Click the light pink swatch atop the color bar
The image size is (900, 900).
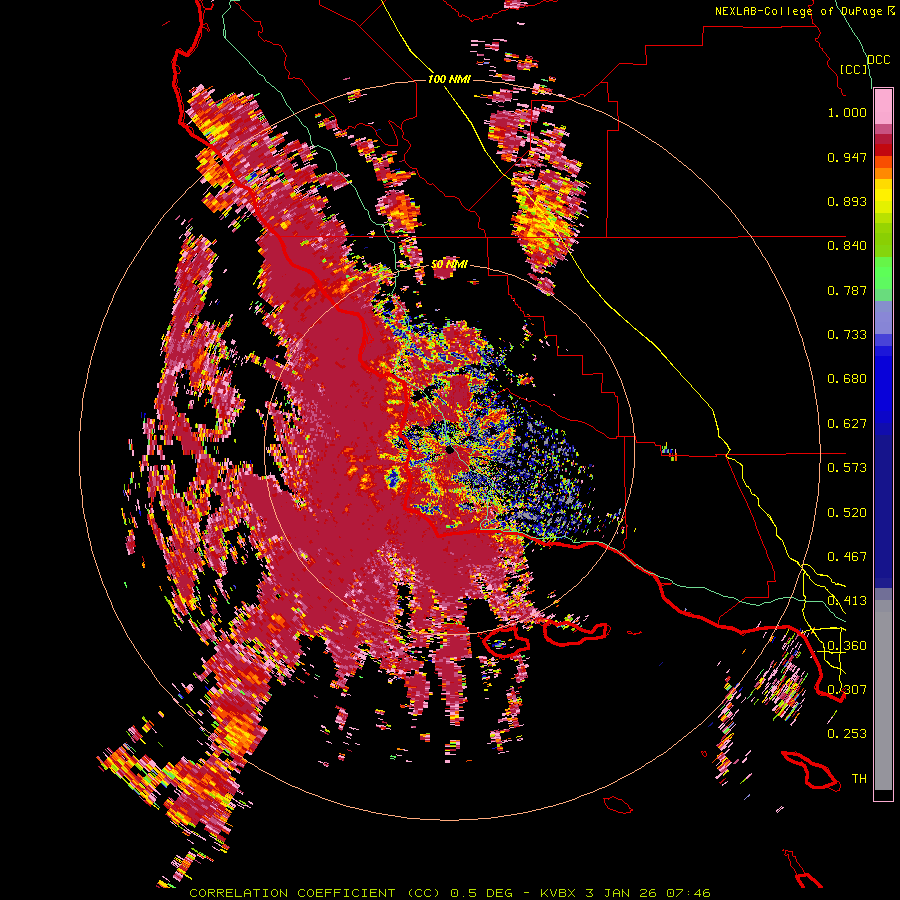pos(883,106)
